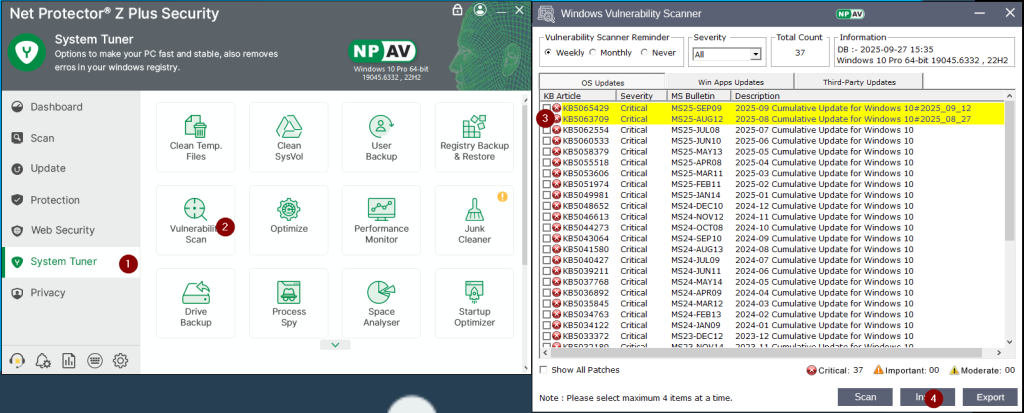Check the box for KB5062554 update
The image size is (1024, 413).
coord(547,130)
